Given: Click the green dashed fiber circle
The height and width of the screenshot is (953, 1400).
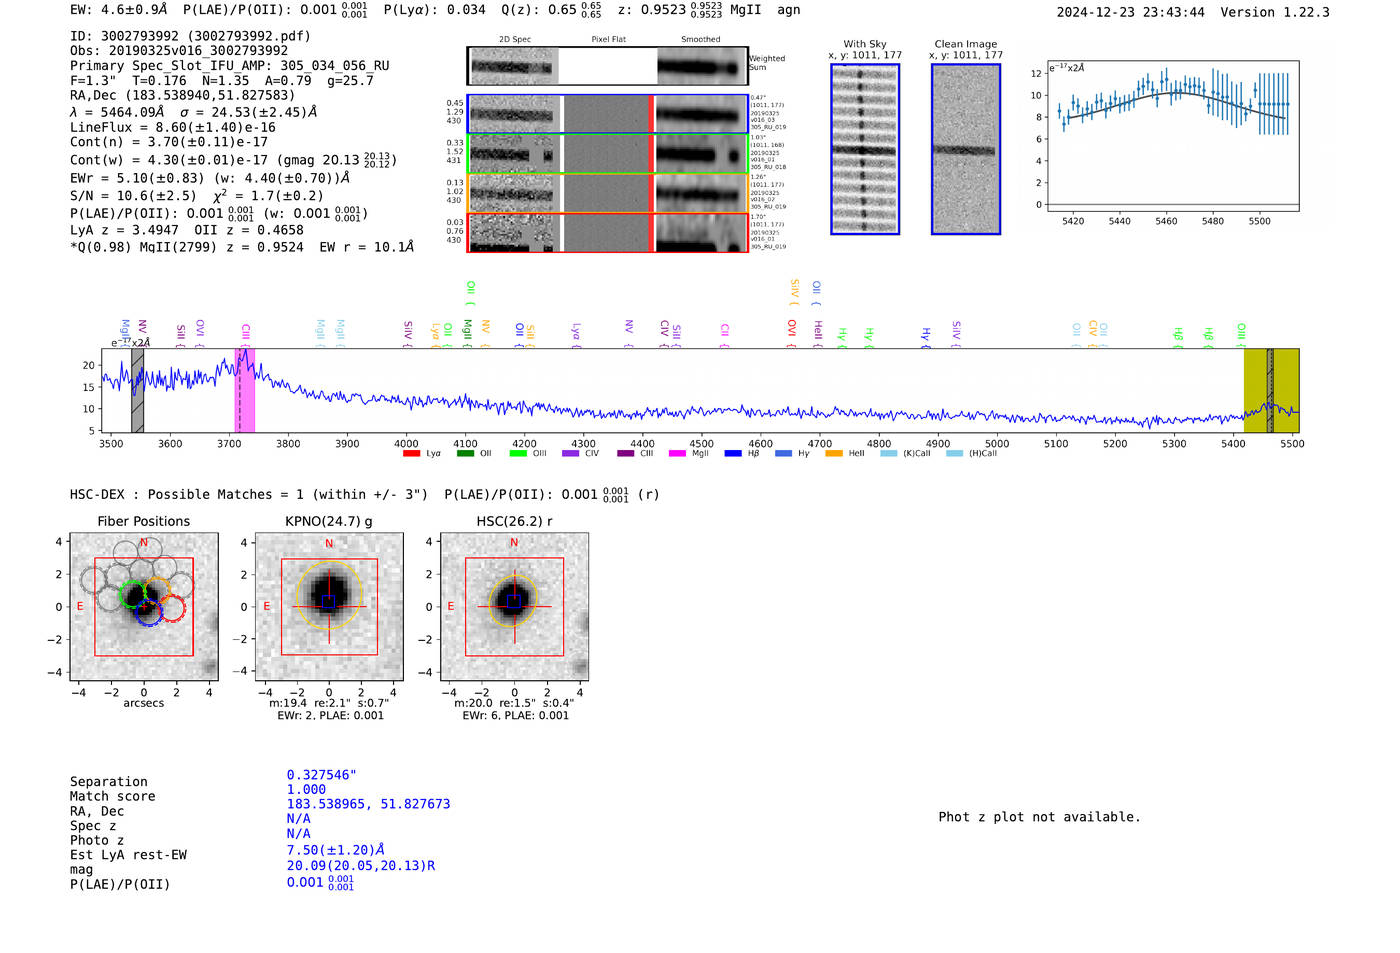Looking at the screenshot, I should tap(133, 594).
